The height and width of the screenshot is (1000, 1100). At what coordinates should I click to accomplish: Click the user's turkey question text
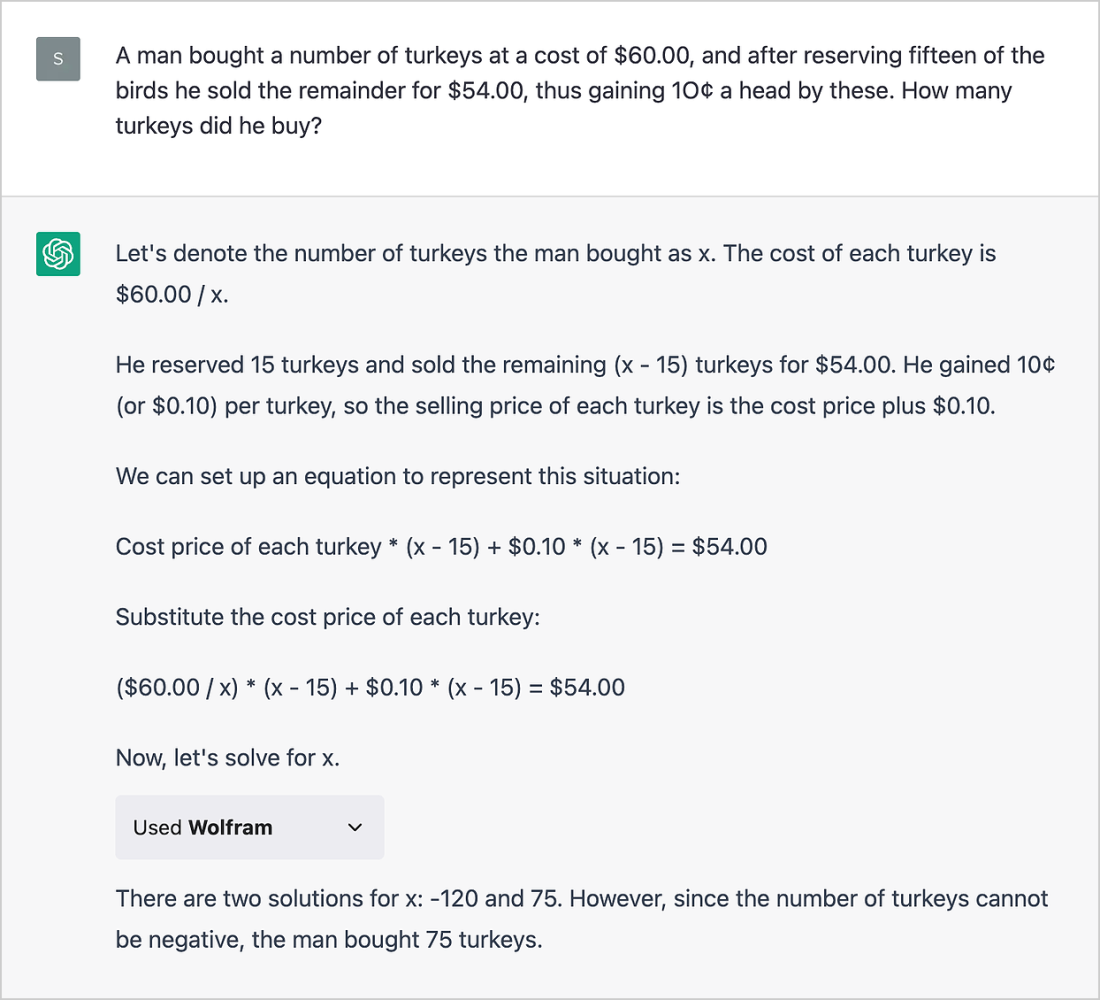click(x=579, y=91)
